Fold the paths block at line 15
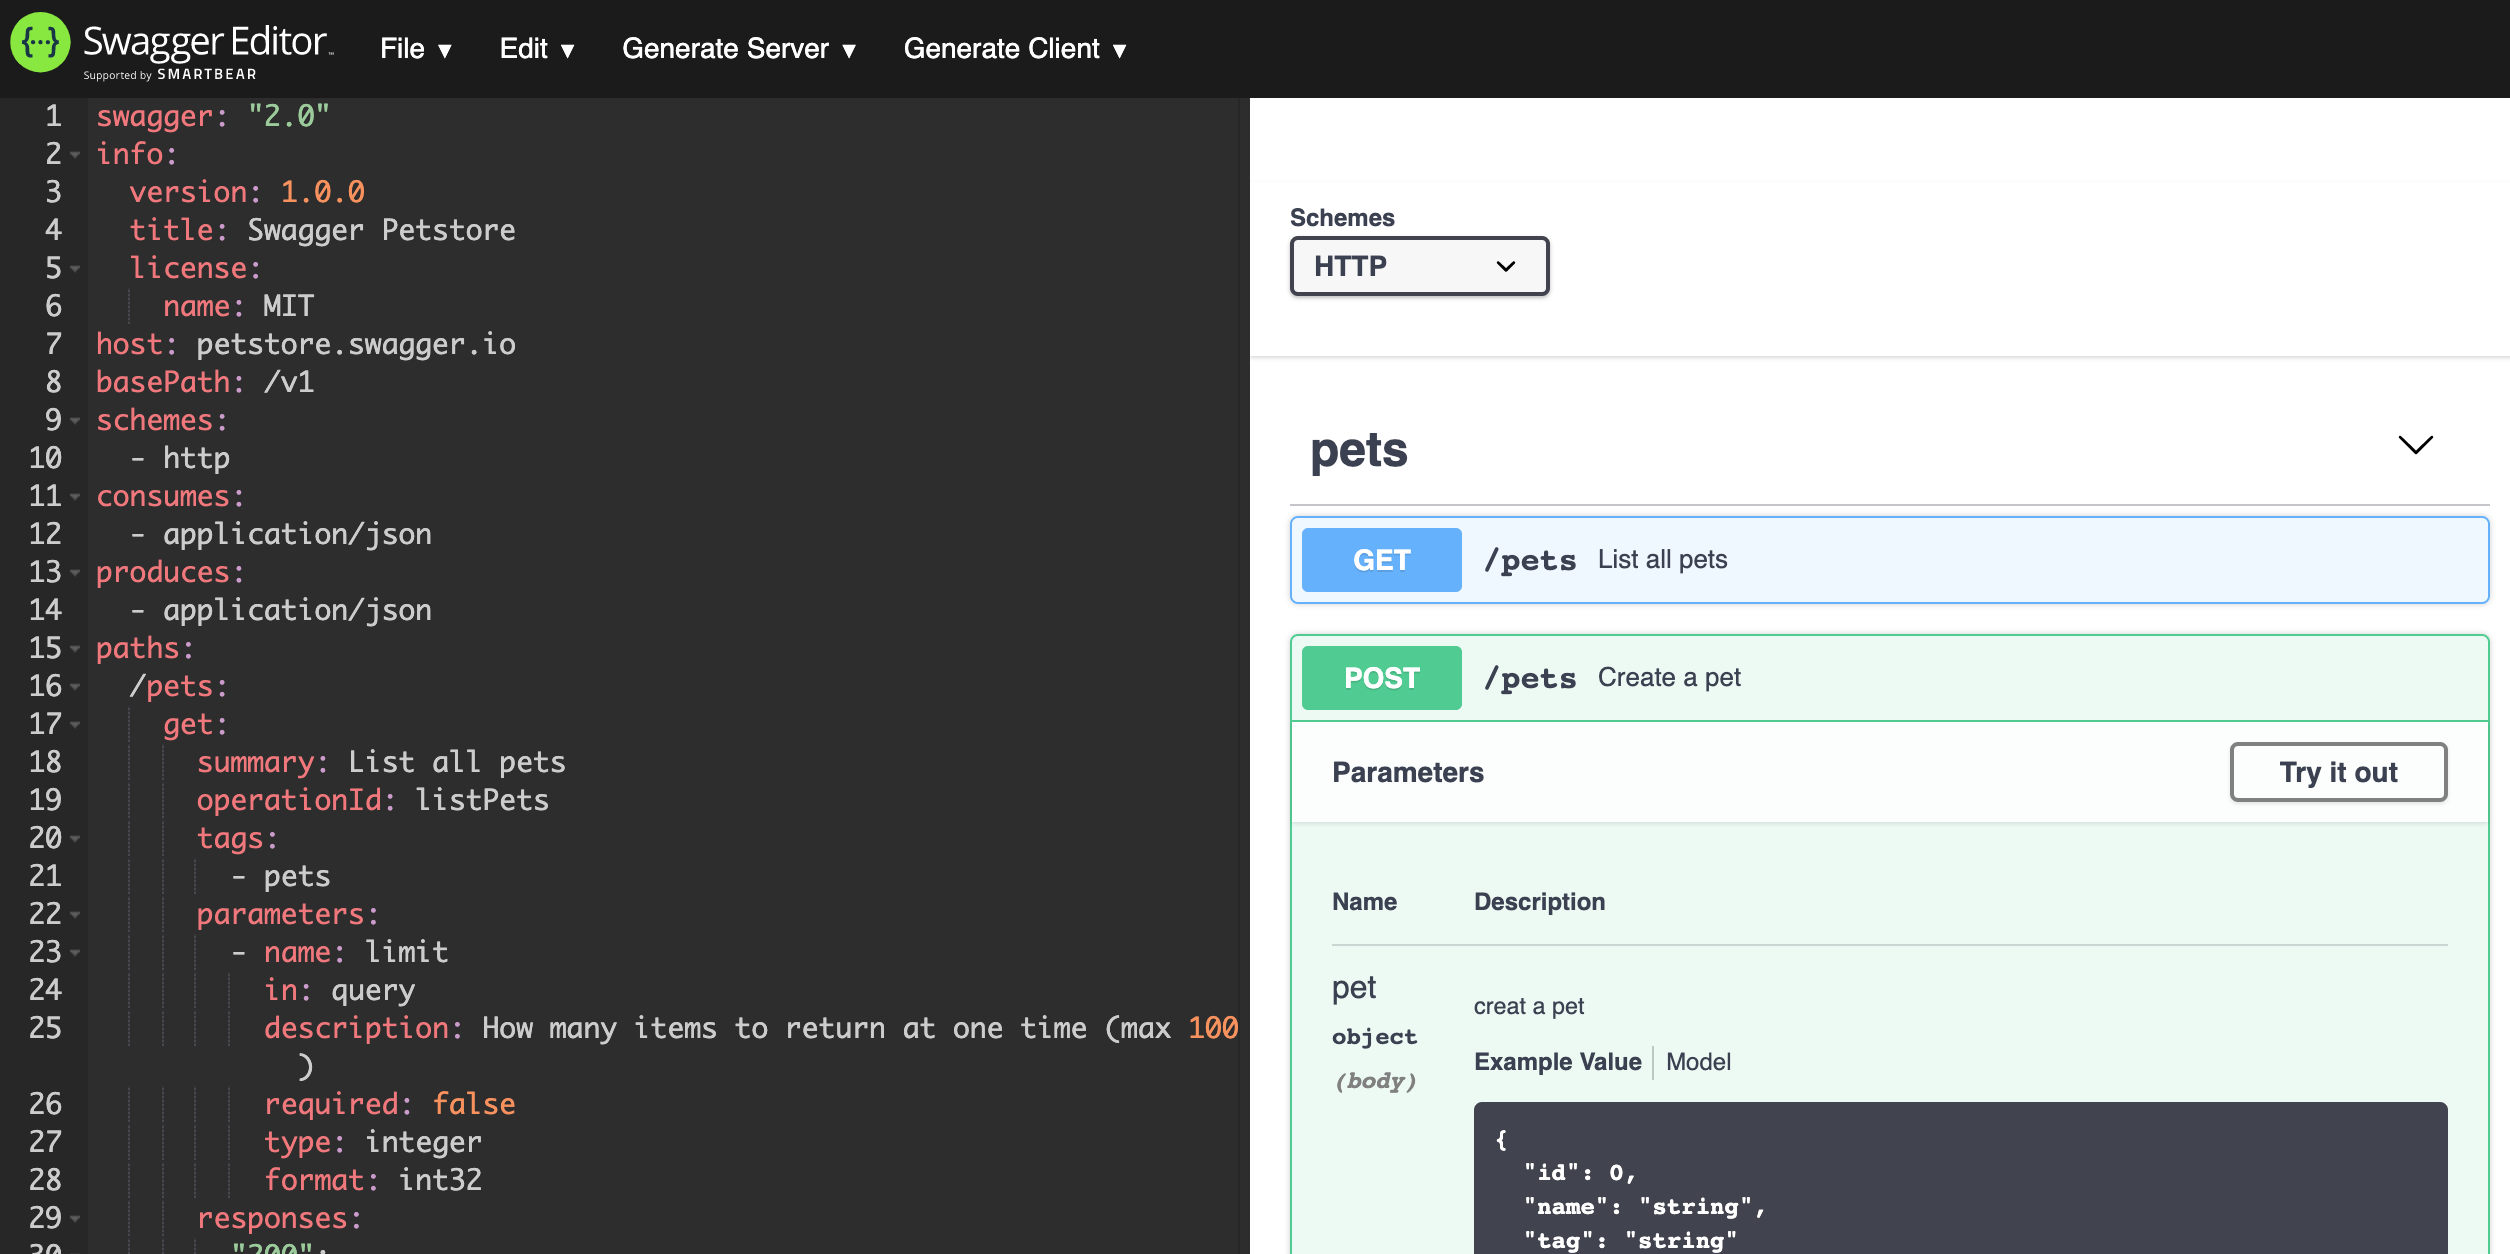 (75, 649)
